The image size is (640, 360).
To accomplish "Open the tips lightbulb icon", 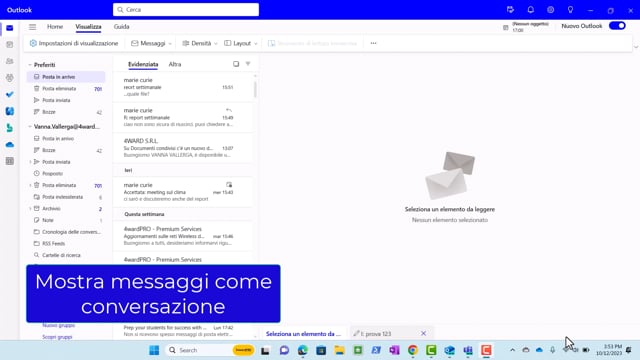I will (570, 10).
